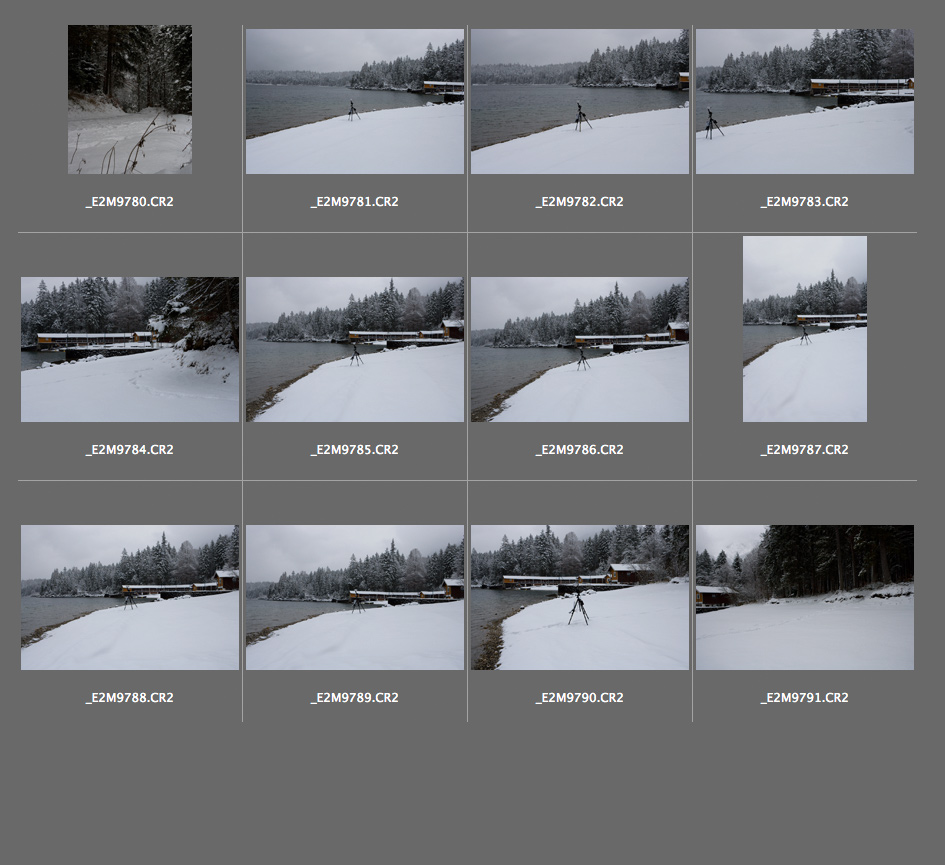Click the _E2M9781.CR2 photo thumbnail
945x865 pixels.
[x=354, y=101]
